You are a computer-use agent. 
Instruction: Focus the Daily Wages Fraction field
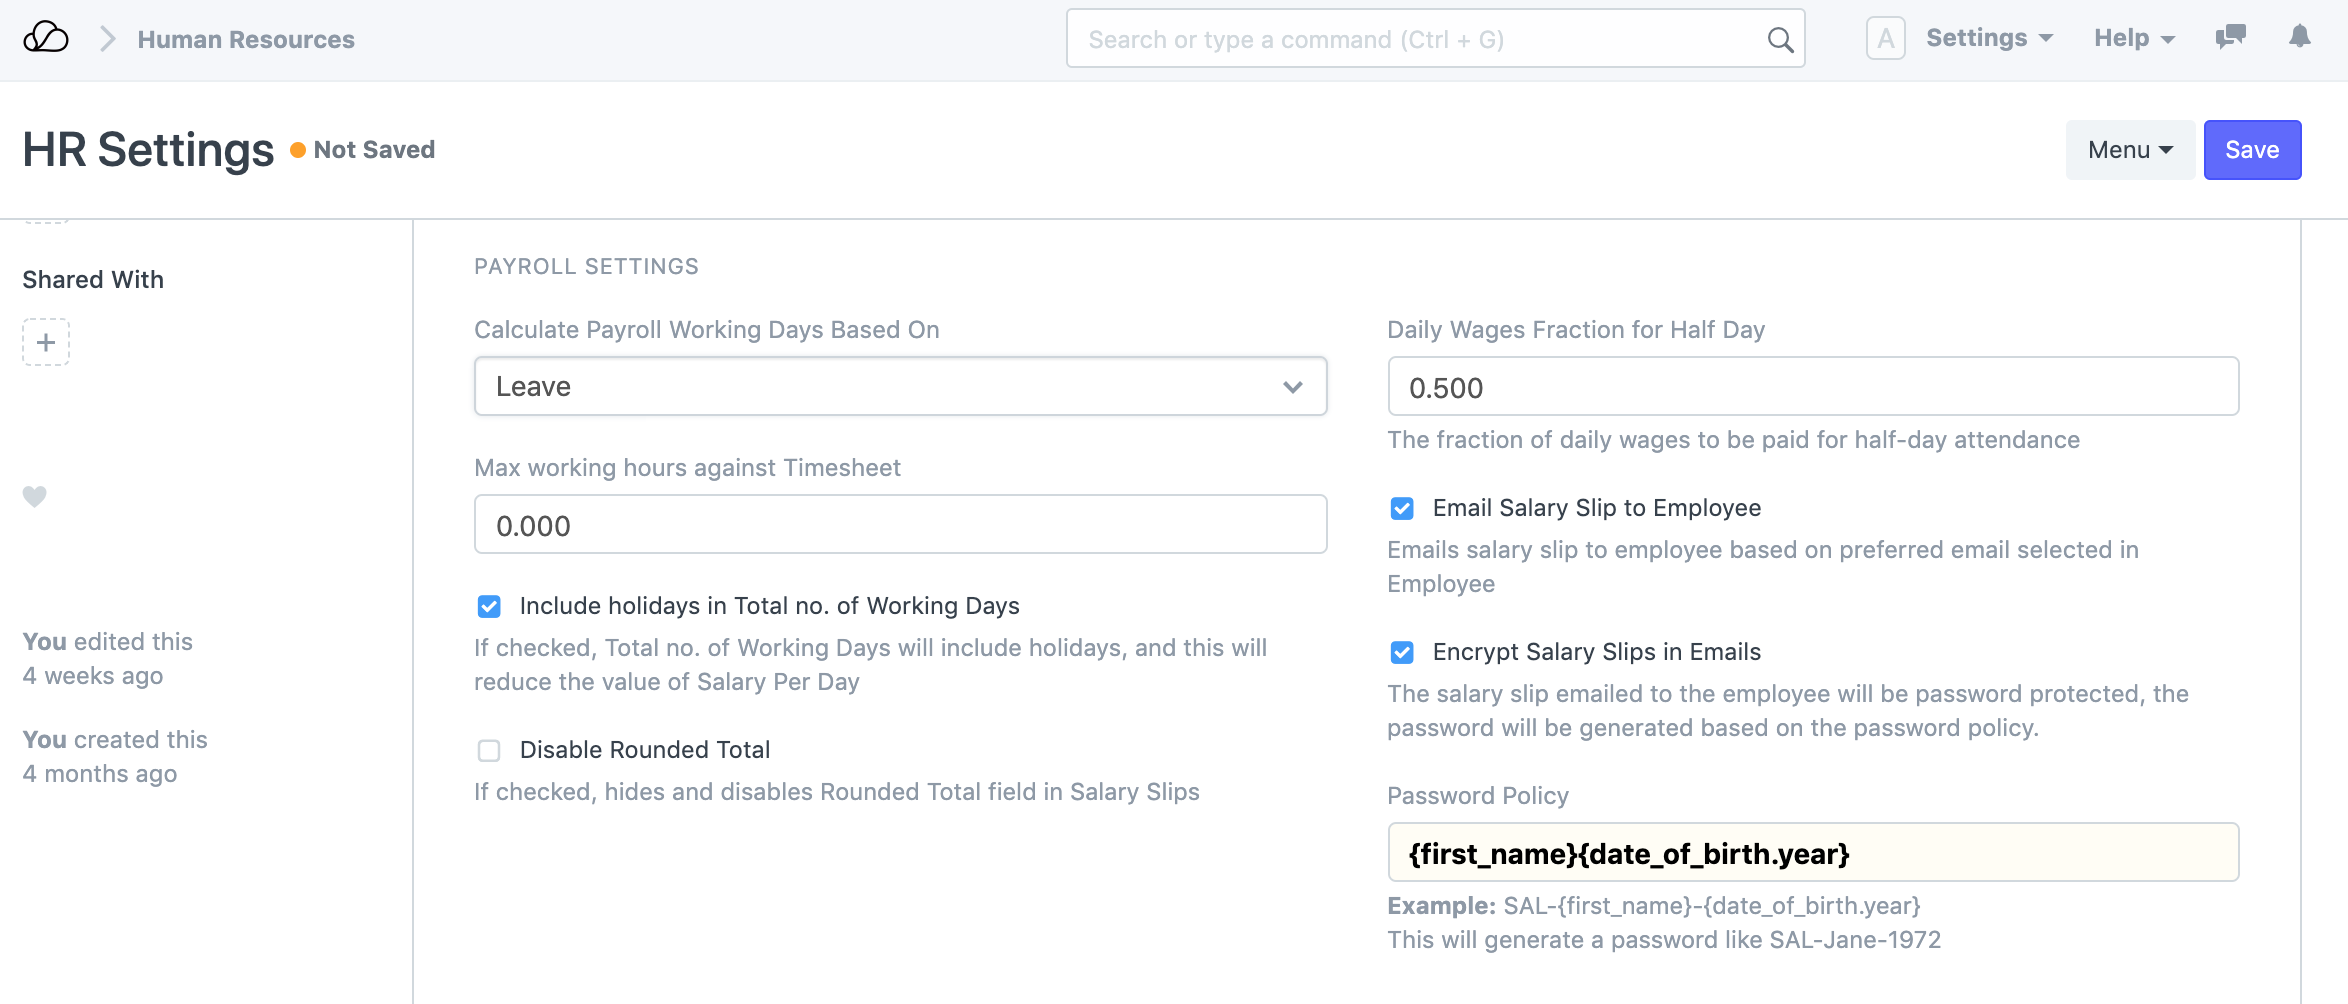(x=1812, y=387)
